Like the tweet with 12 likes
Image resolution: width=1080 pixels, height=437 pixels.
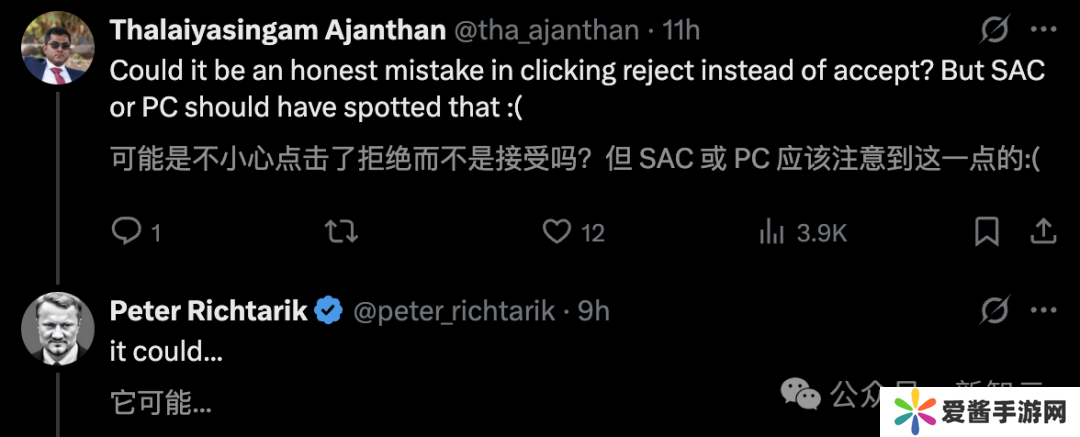556,232
